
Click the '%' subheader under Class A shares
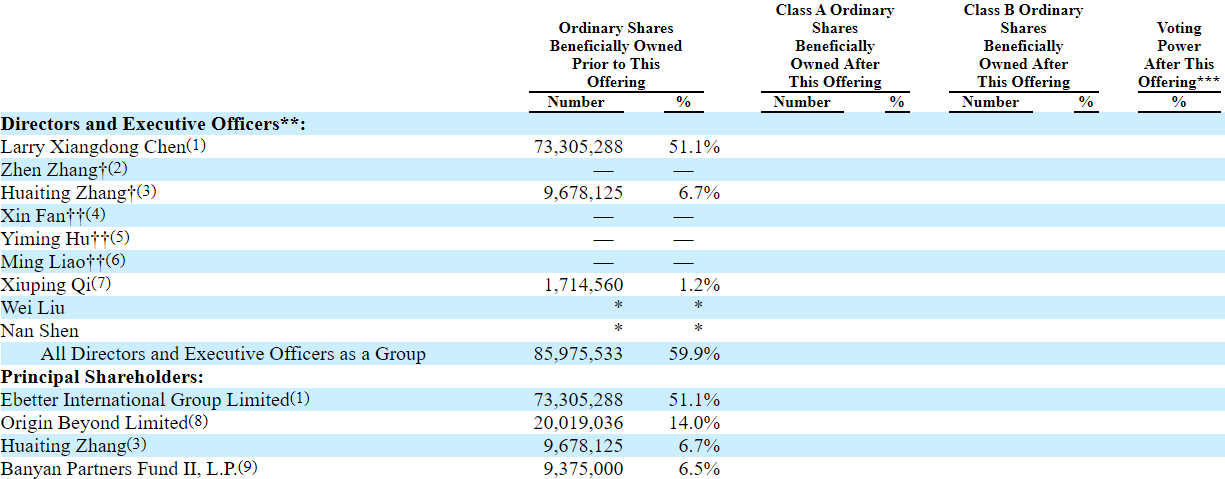[897, 102]
